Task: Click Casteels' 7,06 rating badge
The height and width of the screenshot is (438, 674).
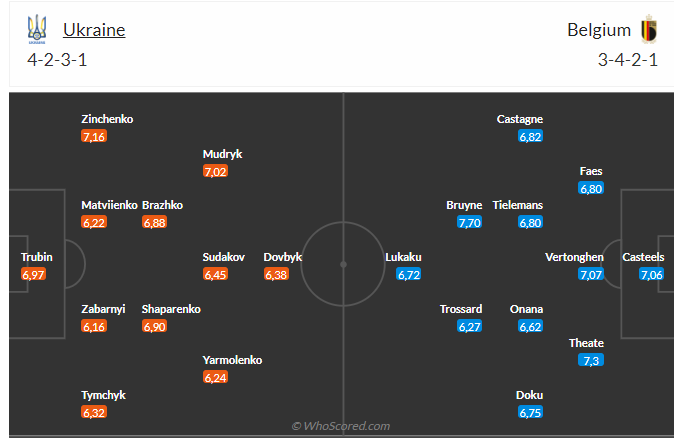Action: point(651,274)
